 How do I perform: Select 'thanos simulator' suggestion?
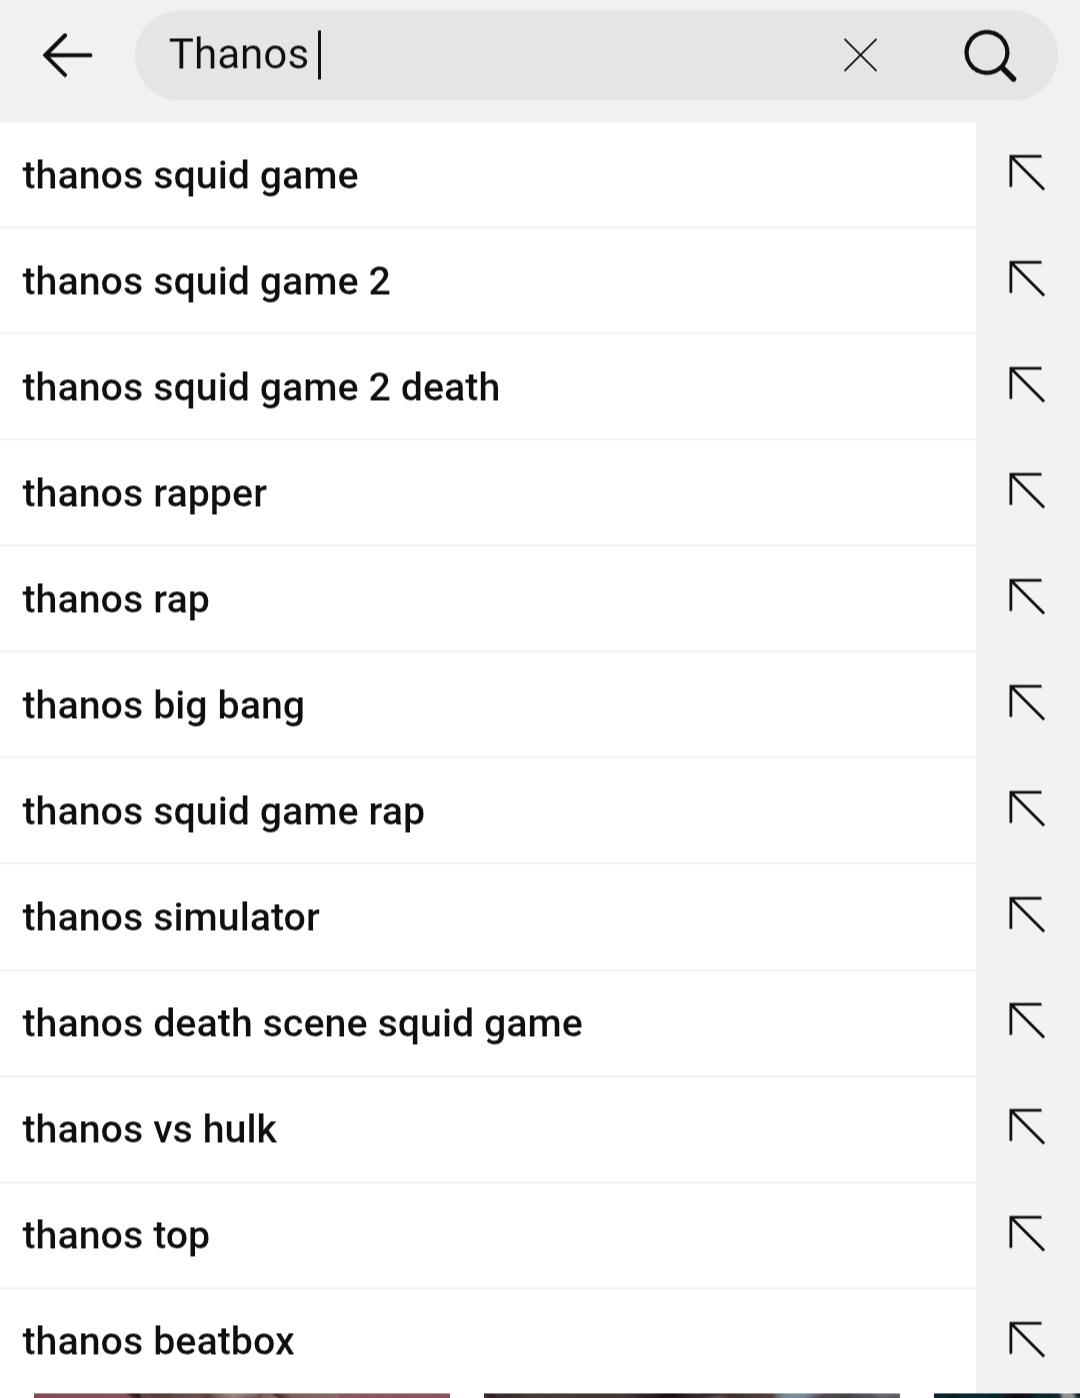coord(171,917)
